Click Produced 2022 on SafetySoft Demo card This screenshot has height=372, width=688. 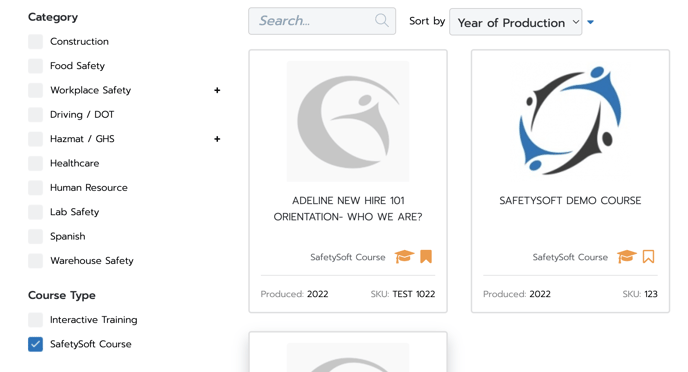coord(517,294)
